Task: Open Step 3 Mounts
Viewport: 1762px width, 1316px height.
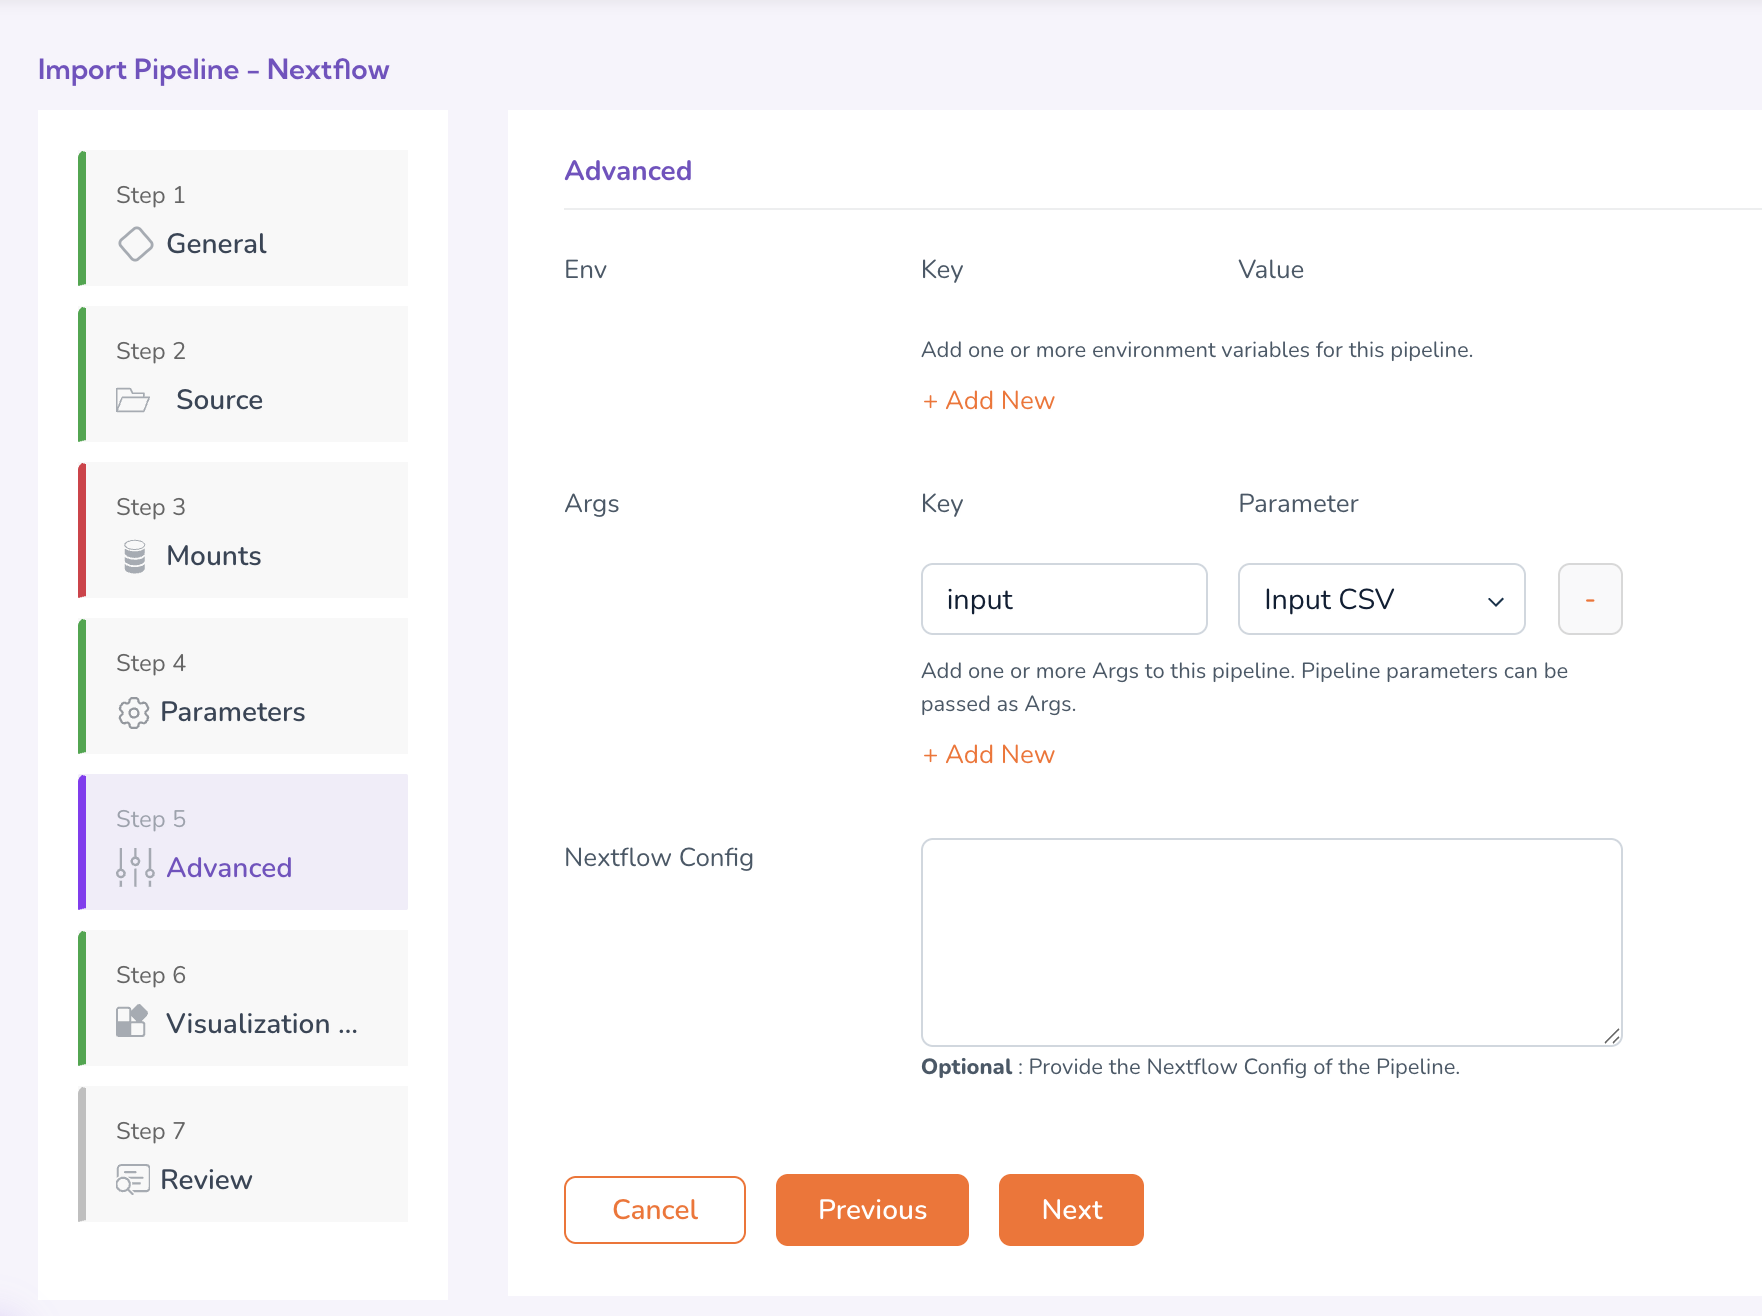Action: 244,531
